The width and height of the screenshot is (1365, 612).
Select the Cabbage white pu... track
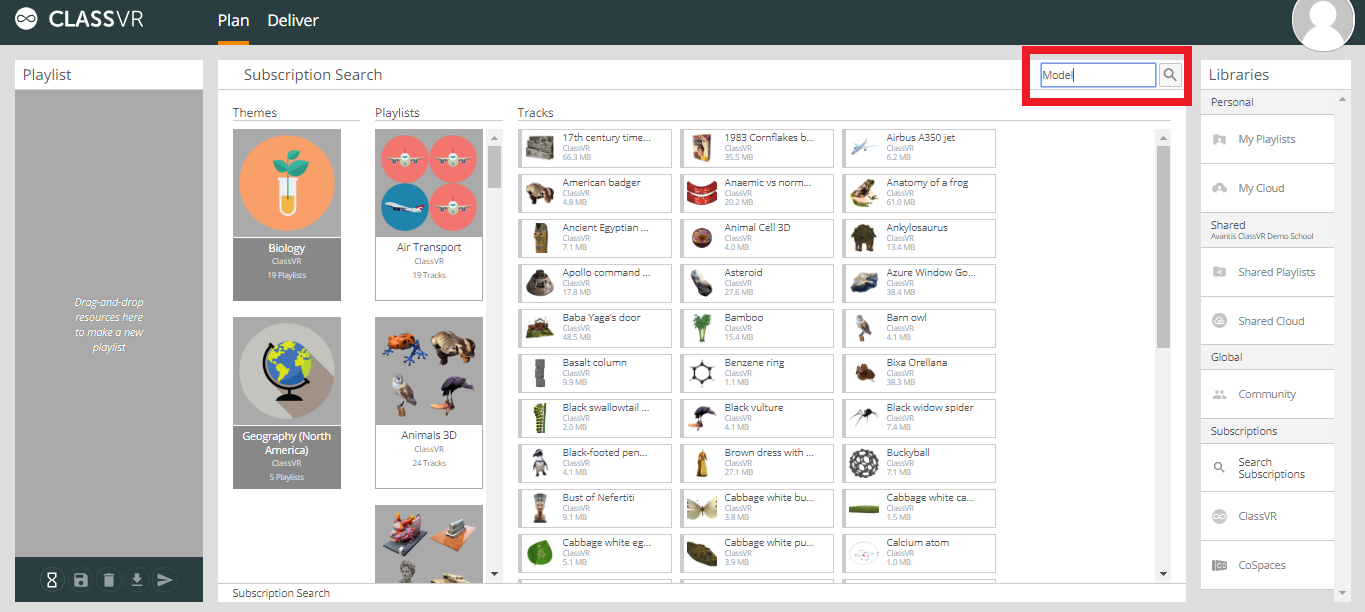click(x=757, y=553)
